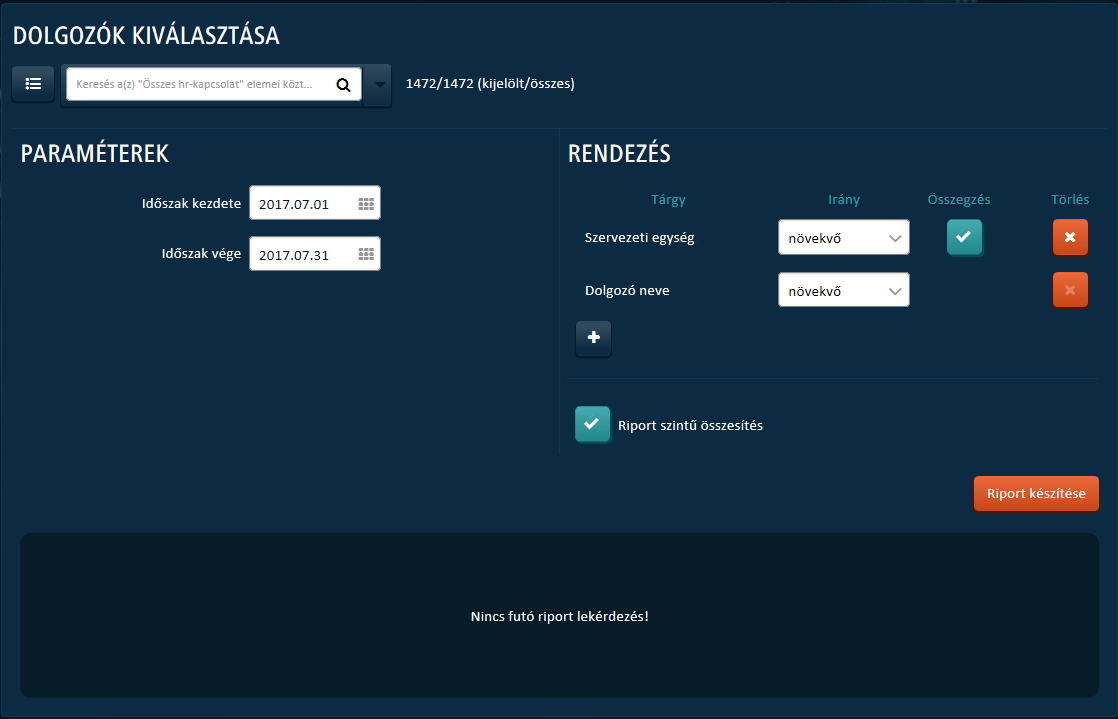Open calendar picker for Időszak vége
Viewport: 1118px width, 719px height.
pyautogui.click(x=366, y=255)
